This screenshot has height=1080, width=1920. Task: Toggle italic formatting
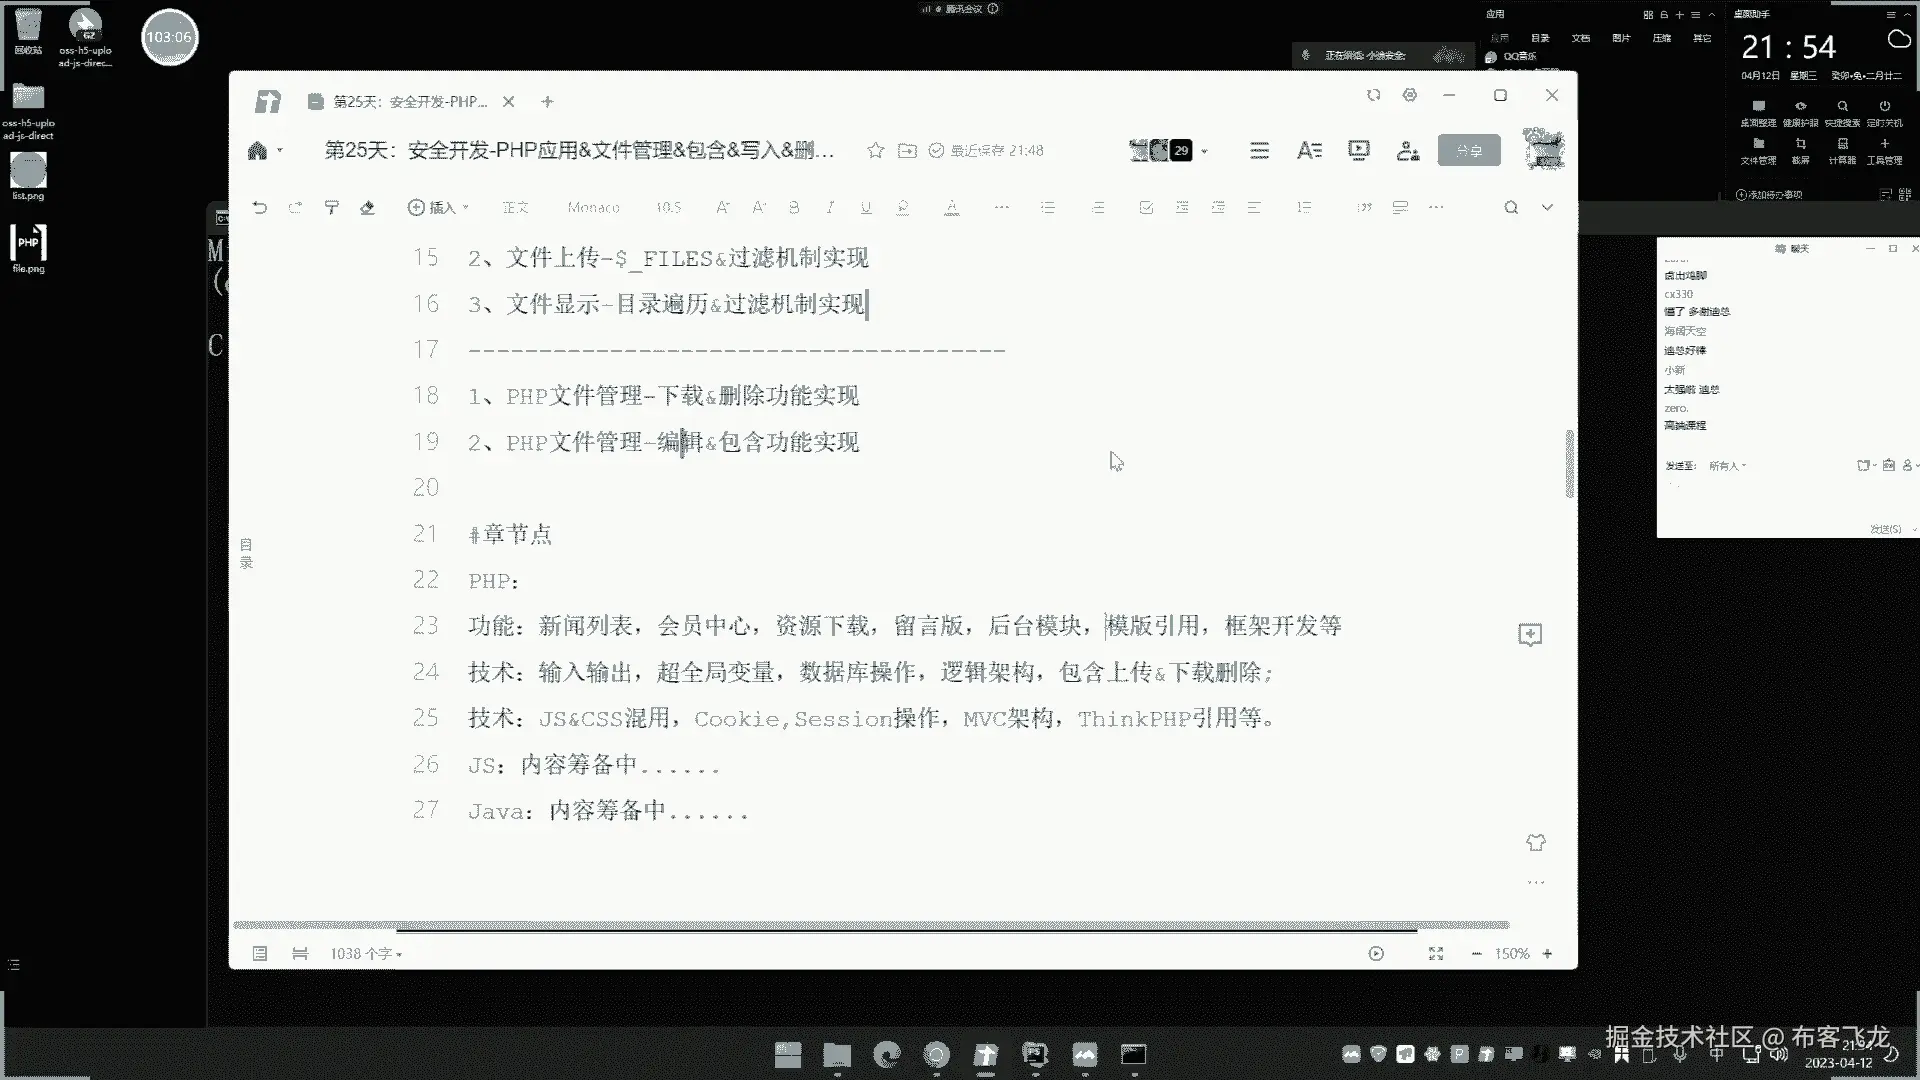coord(830,207)
